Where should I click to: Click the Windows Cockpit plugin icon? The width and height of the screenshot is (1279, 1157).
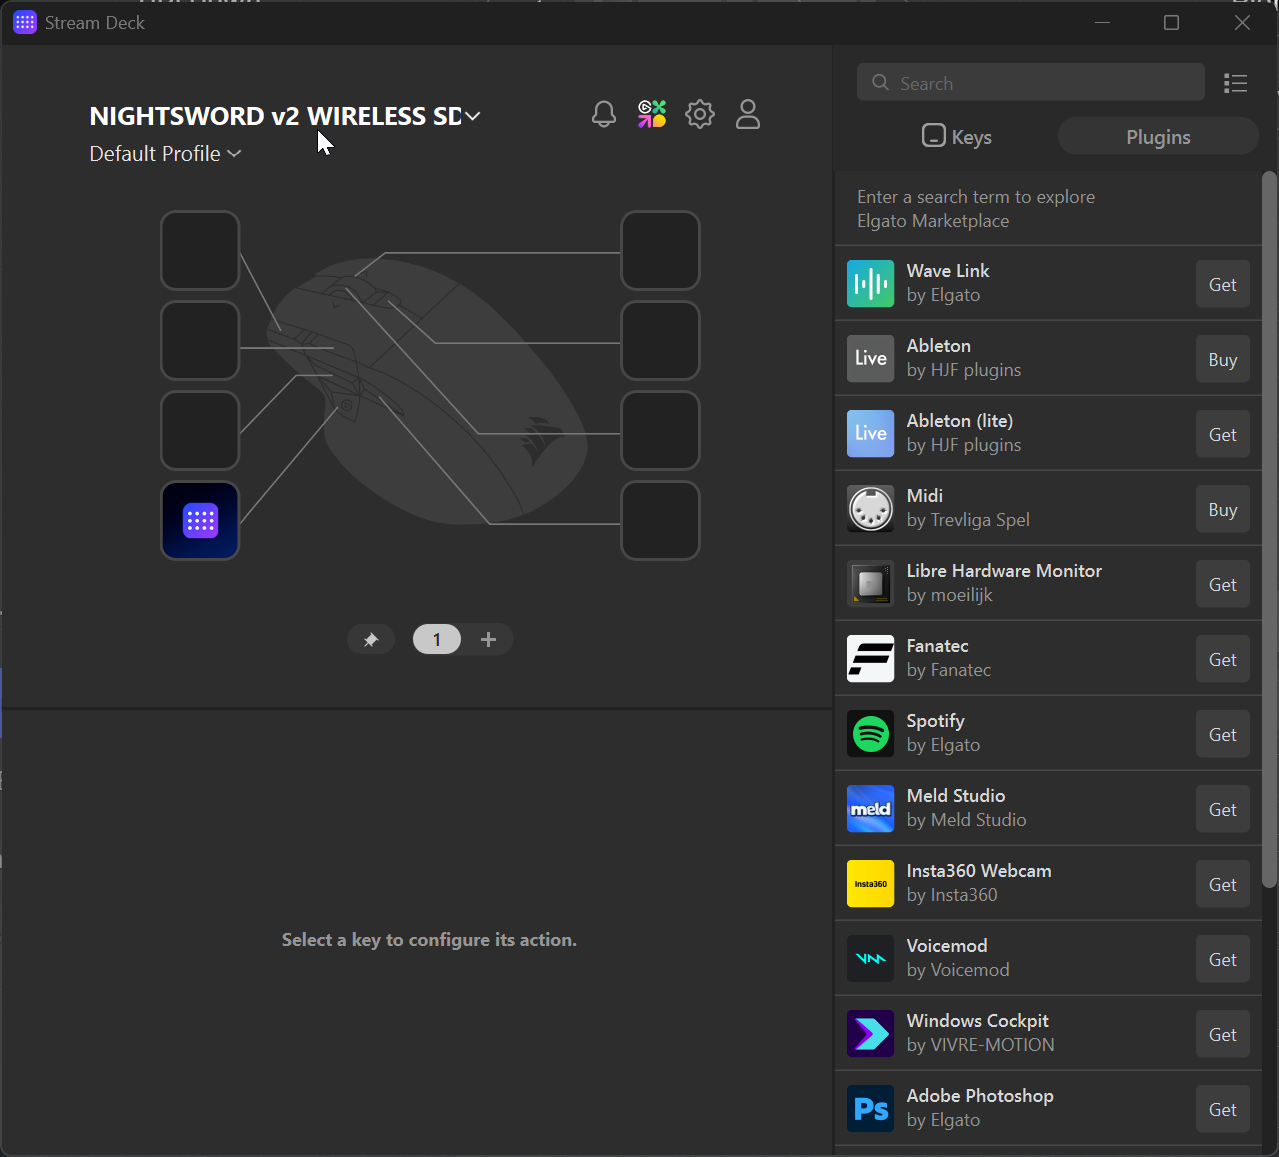click(871, 1034)
